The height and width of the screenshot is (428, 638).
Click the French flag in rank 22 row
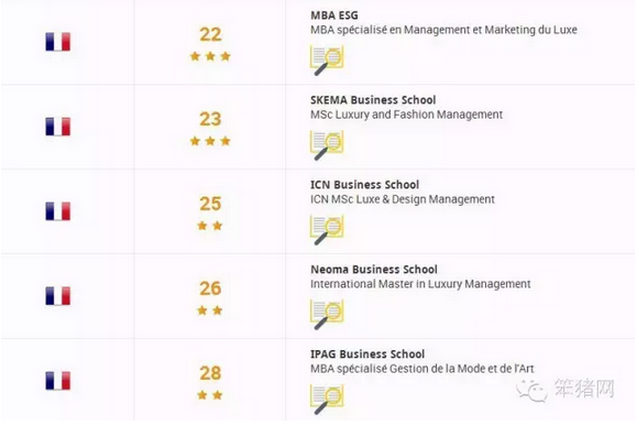tap(58, 41)
